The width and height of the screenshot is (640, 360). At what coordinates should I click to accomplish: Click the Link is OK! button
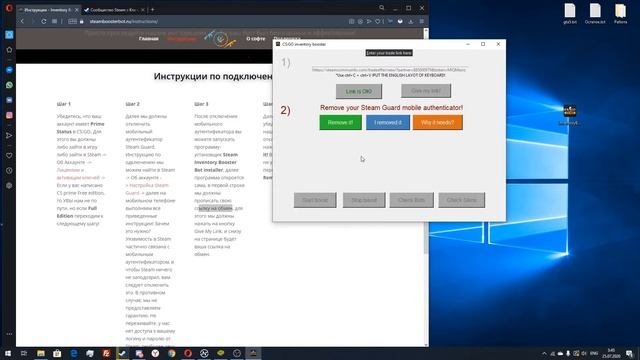tap(359, 91)
